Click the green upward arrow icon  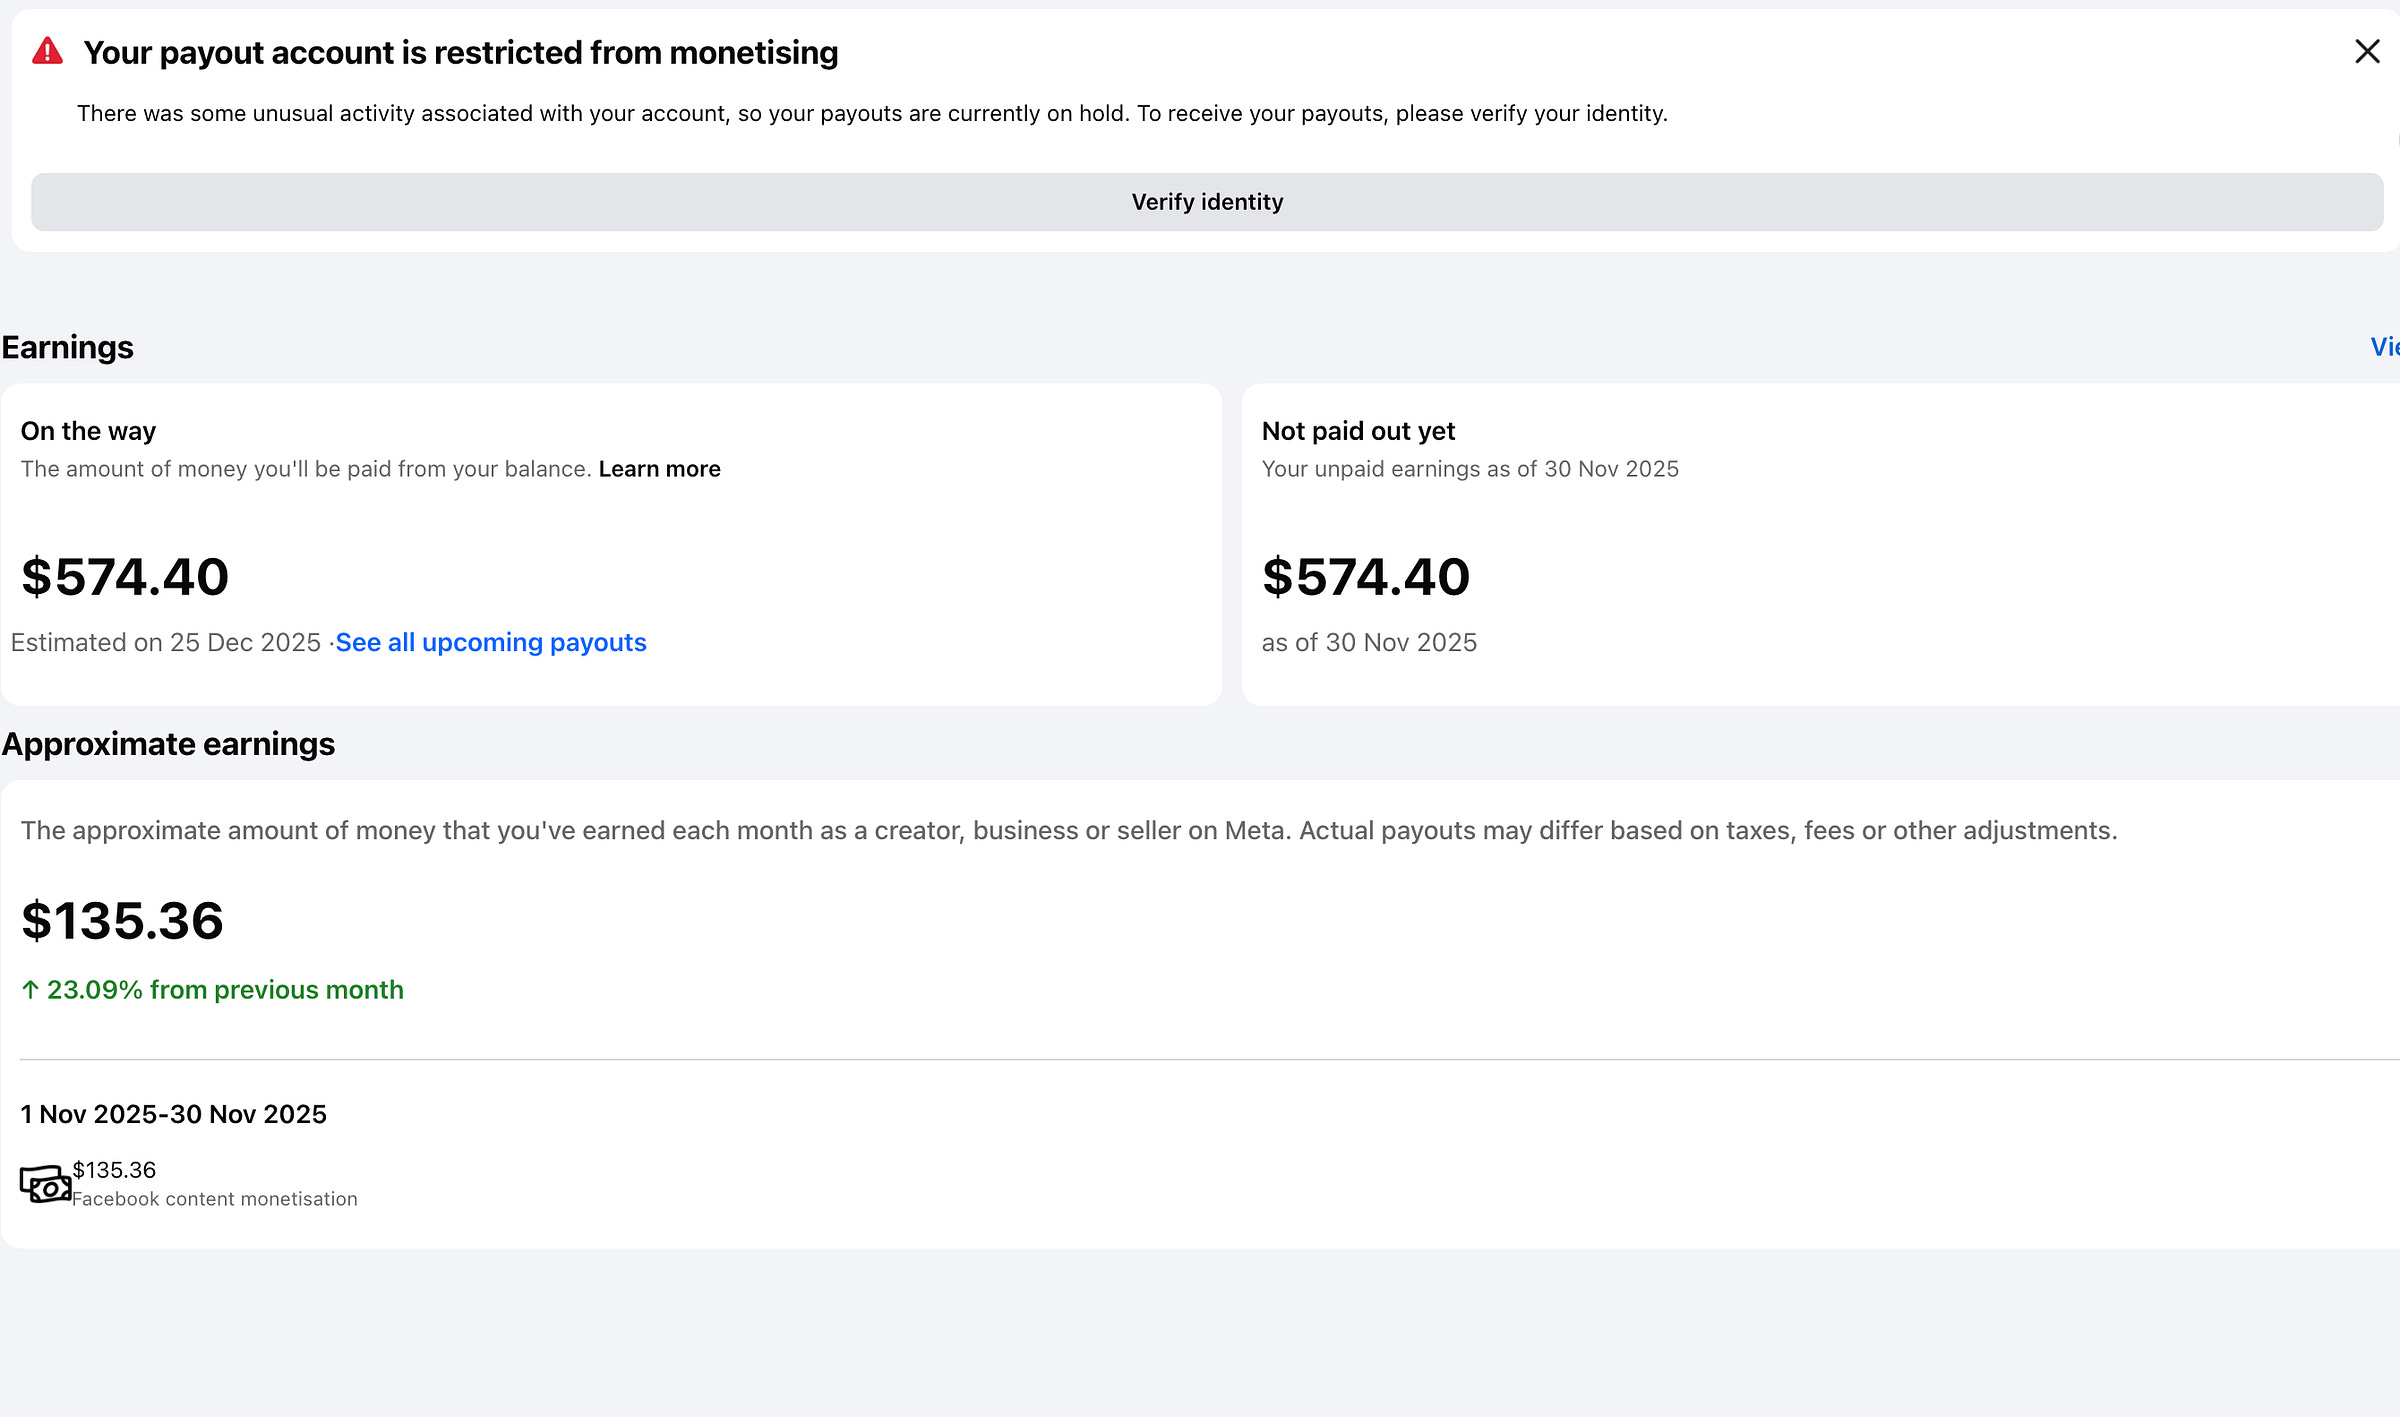[31, 990]
